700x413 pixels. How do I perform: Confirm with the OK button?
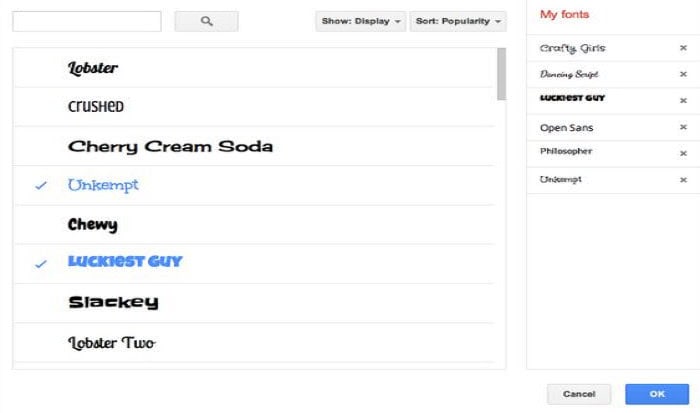point(657,394)
